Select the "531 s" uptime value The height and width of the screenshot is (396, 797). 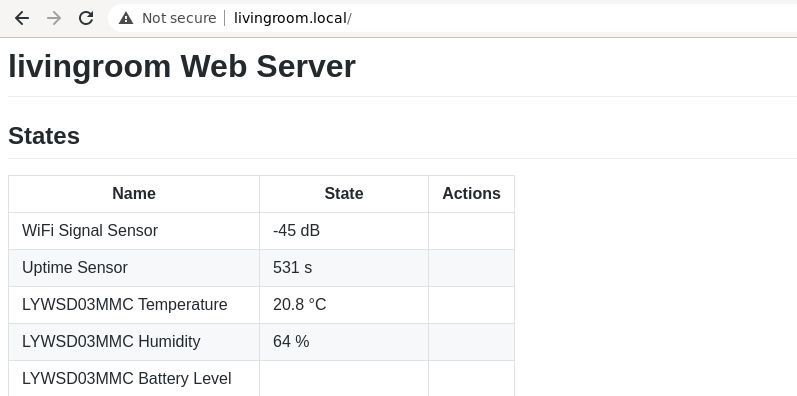[292, 268]
